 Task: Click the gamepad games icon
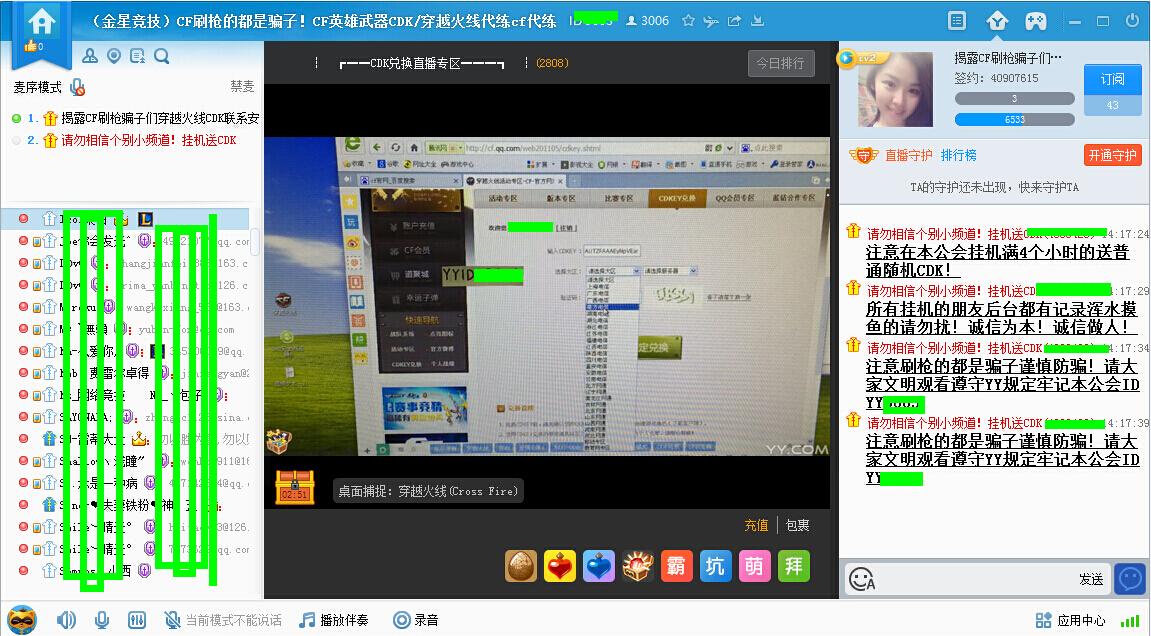click(x=1036, y=21)
